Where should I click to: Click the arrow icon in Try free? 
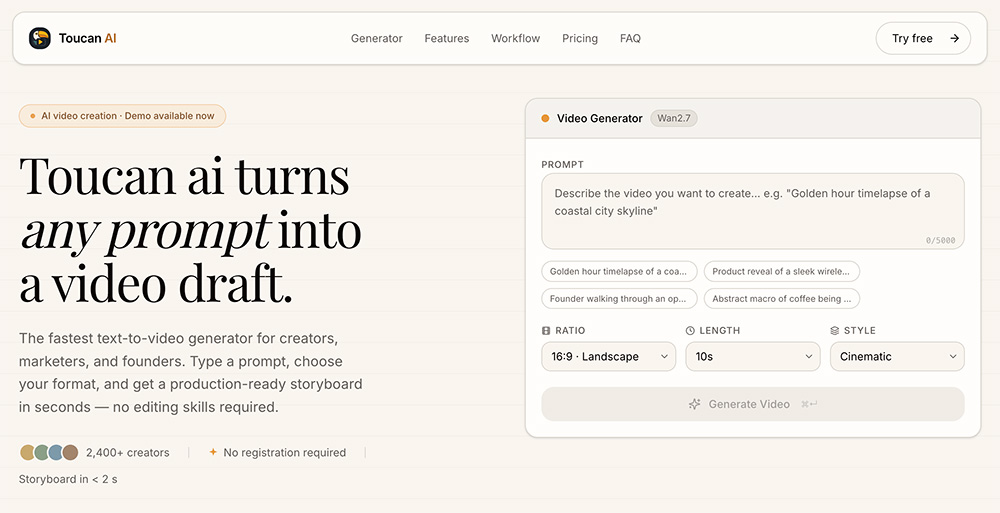[x=955, y=38]
